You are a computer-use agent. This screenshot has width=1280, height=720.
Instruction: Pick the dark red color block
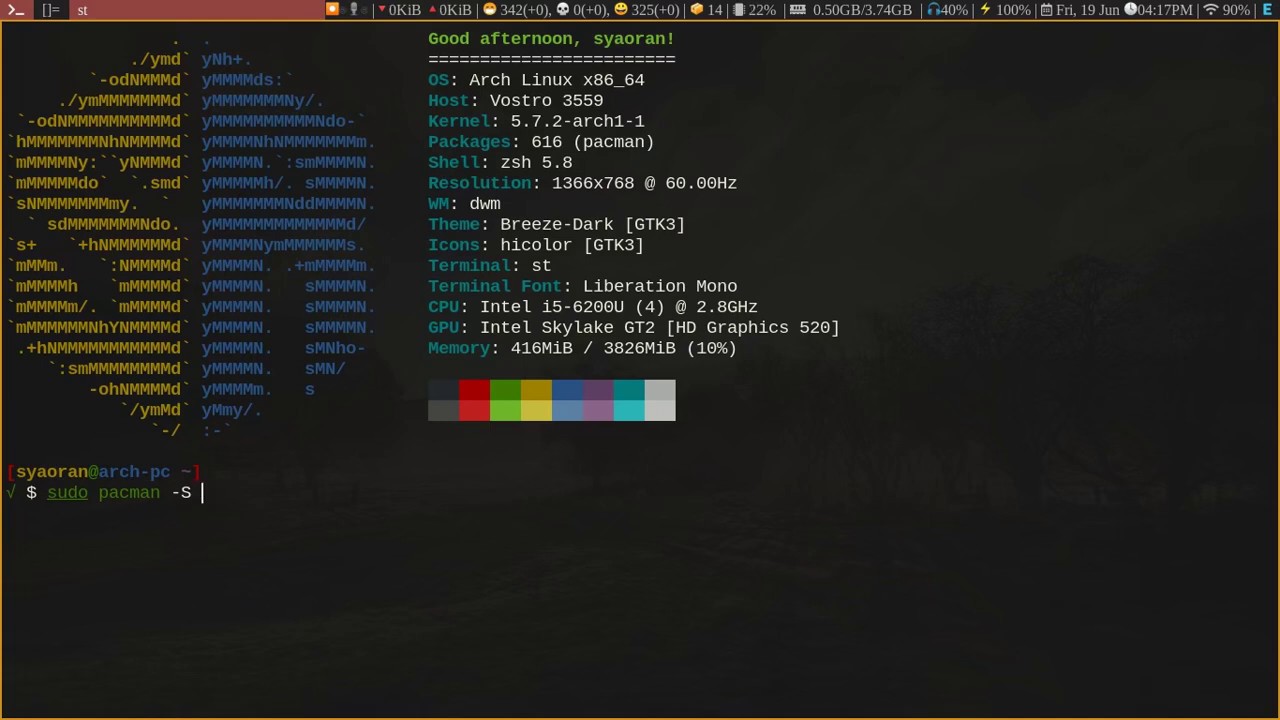point(474,390)
